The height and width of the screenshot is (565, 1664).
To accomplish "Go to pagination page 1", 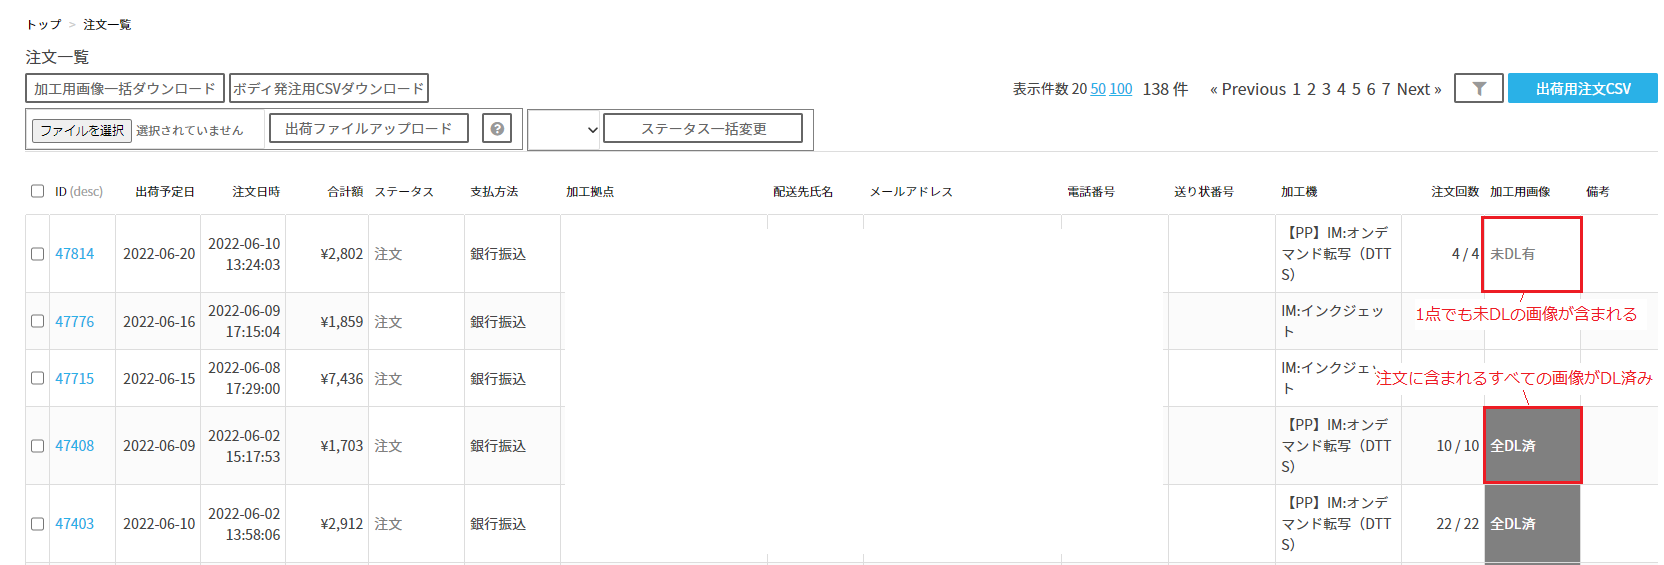I will pos(1297,89).
